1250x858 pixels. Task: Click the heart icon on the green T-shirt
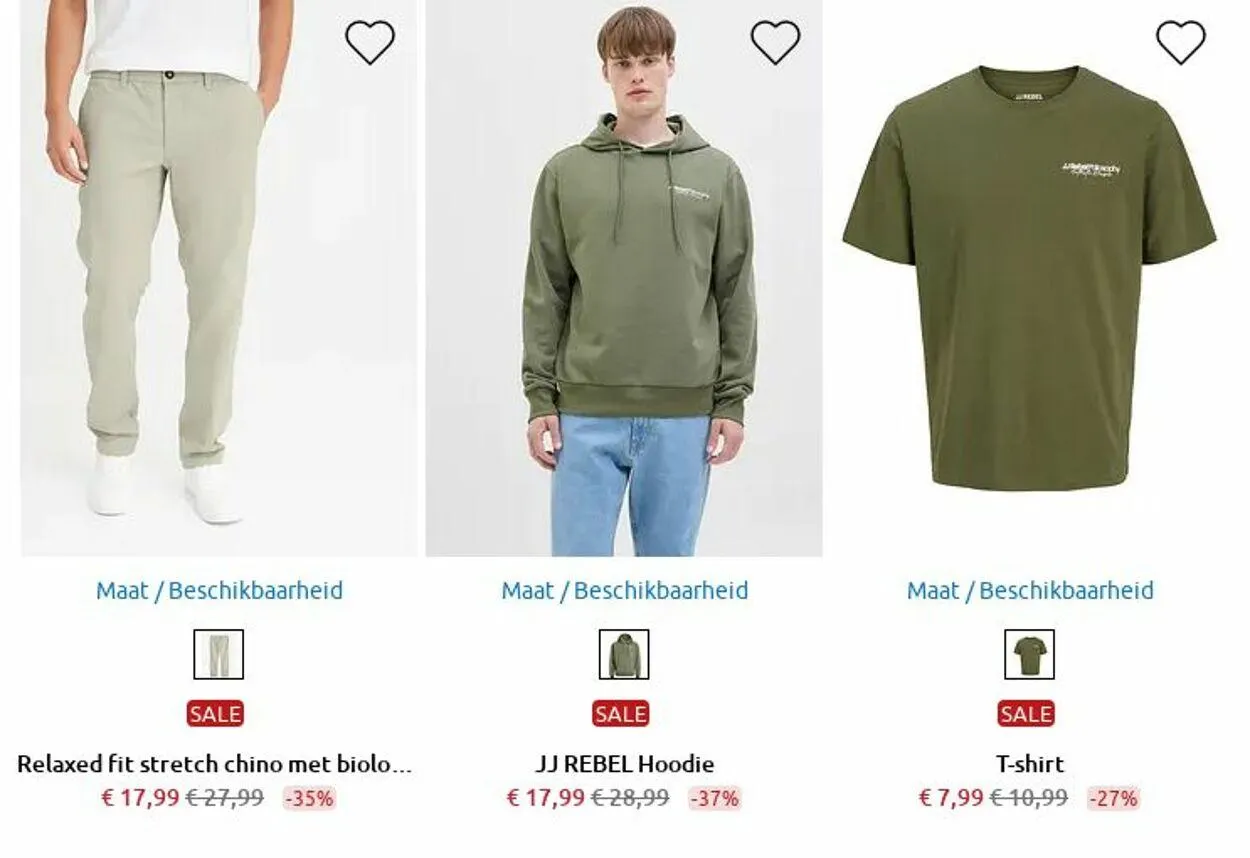[1181, 42]
